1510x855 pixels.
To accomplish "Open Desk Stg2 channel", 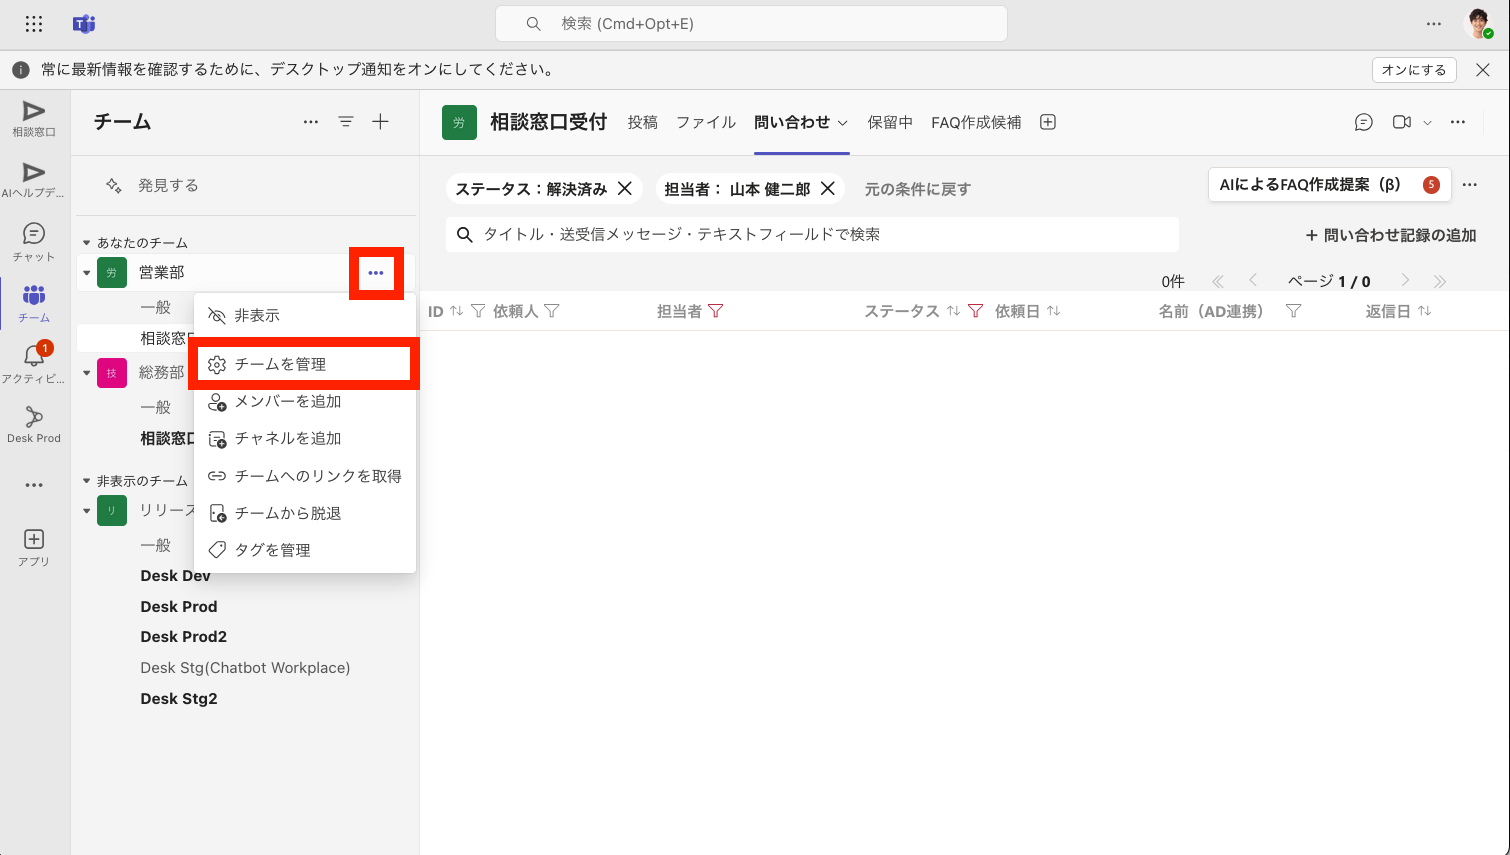I will [x=179, y=699].
